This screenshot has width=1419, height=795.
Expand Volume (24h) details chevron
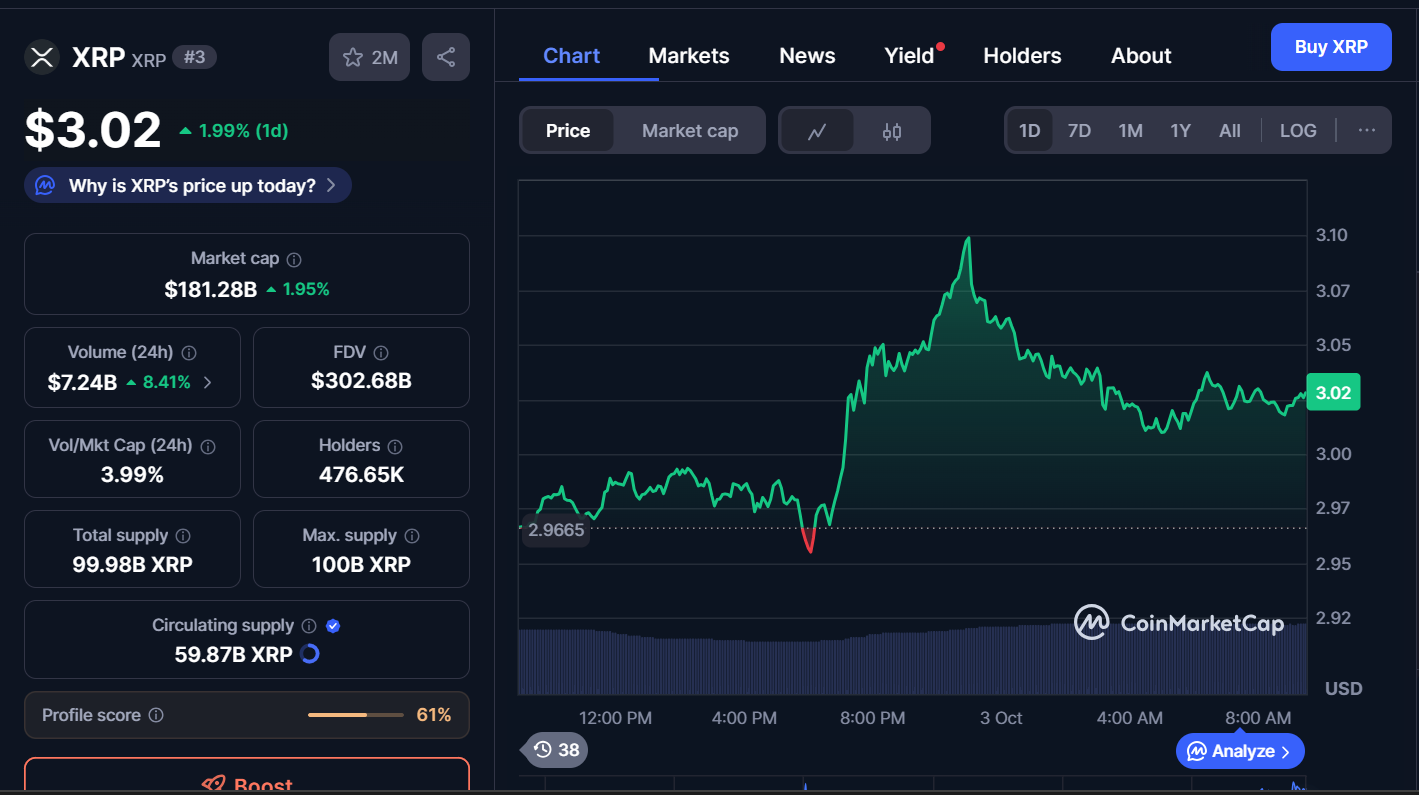[208, 382]
